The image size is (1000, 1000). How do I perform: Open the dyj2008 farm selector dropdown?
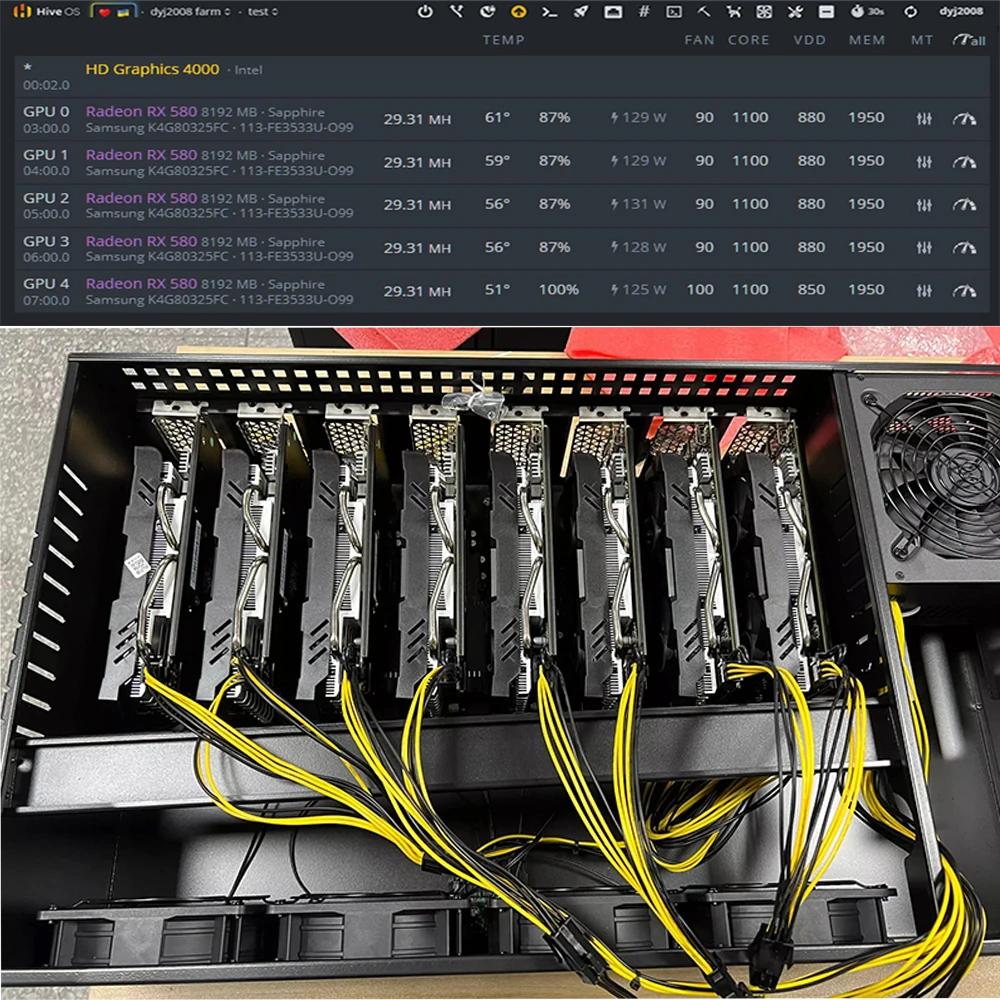[x=190, y=11]
